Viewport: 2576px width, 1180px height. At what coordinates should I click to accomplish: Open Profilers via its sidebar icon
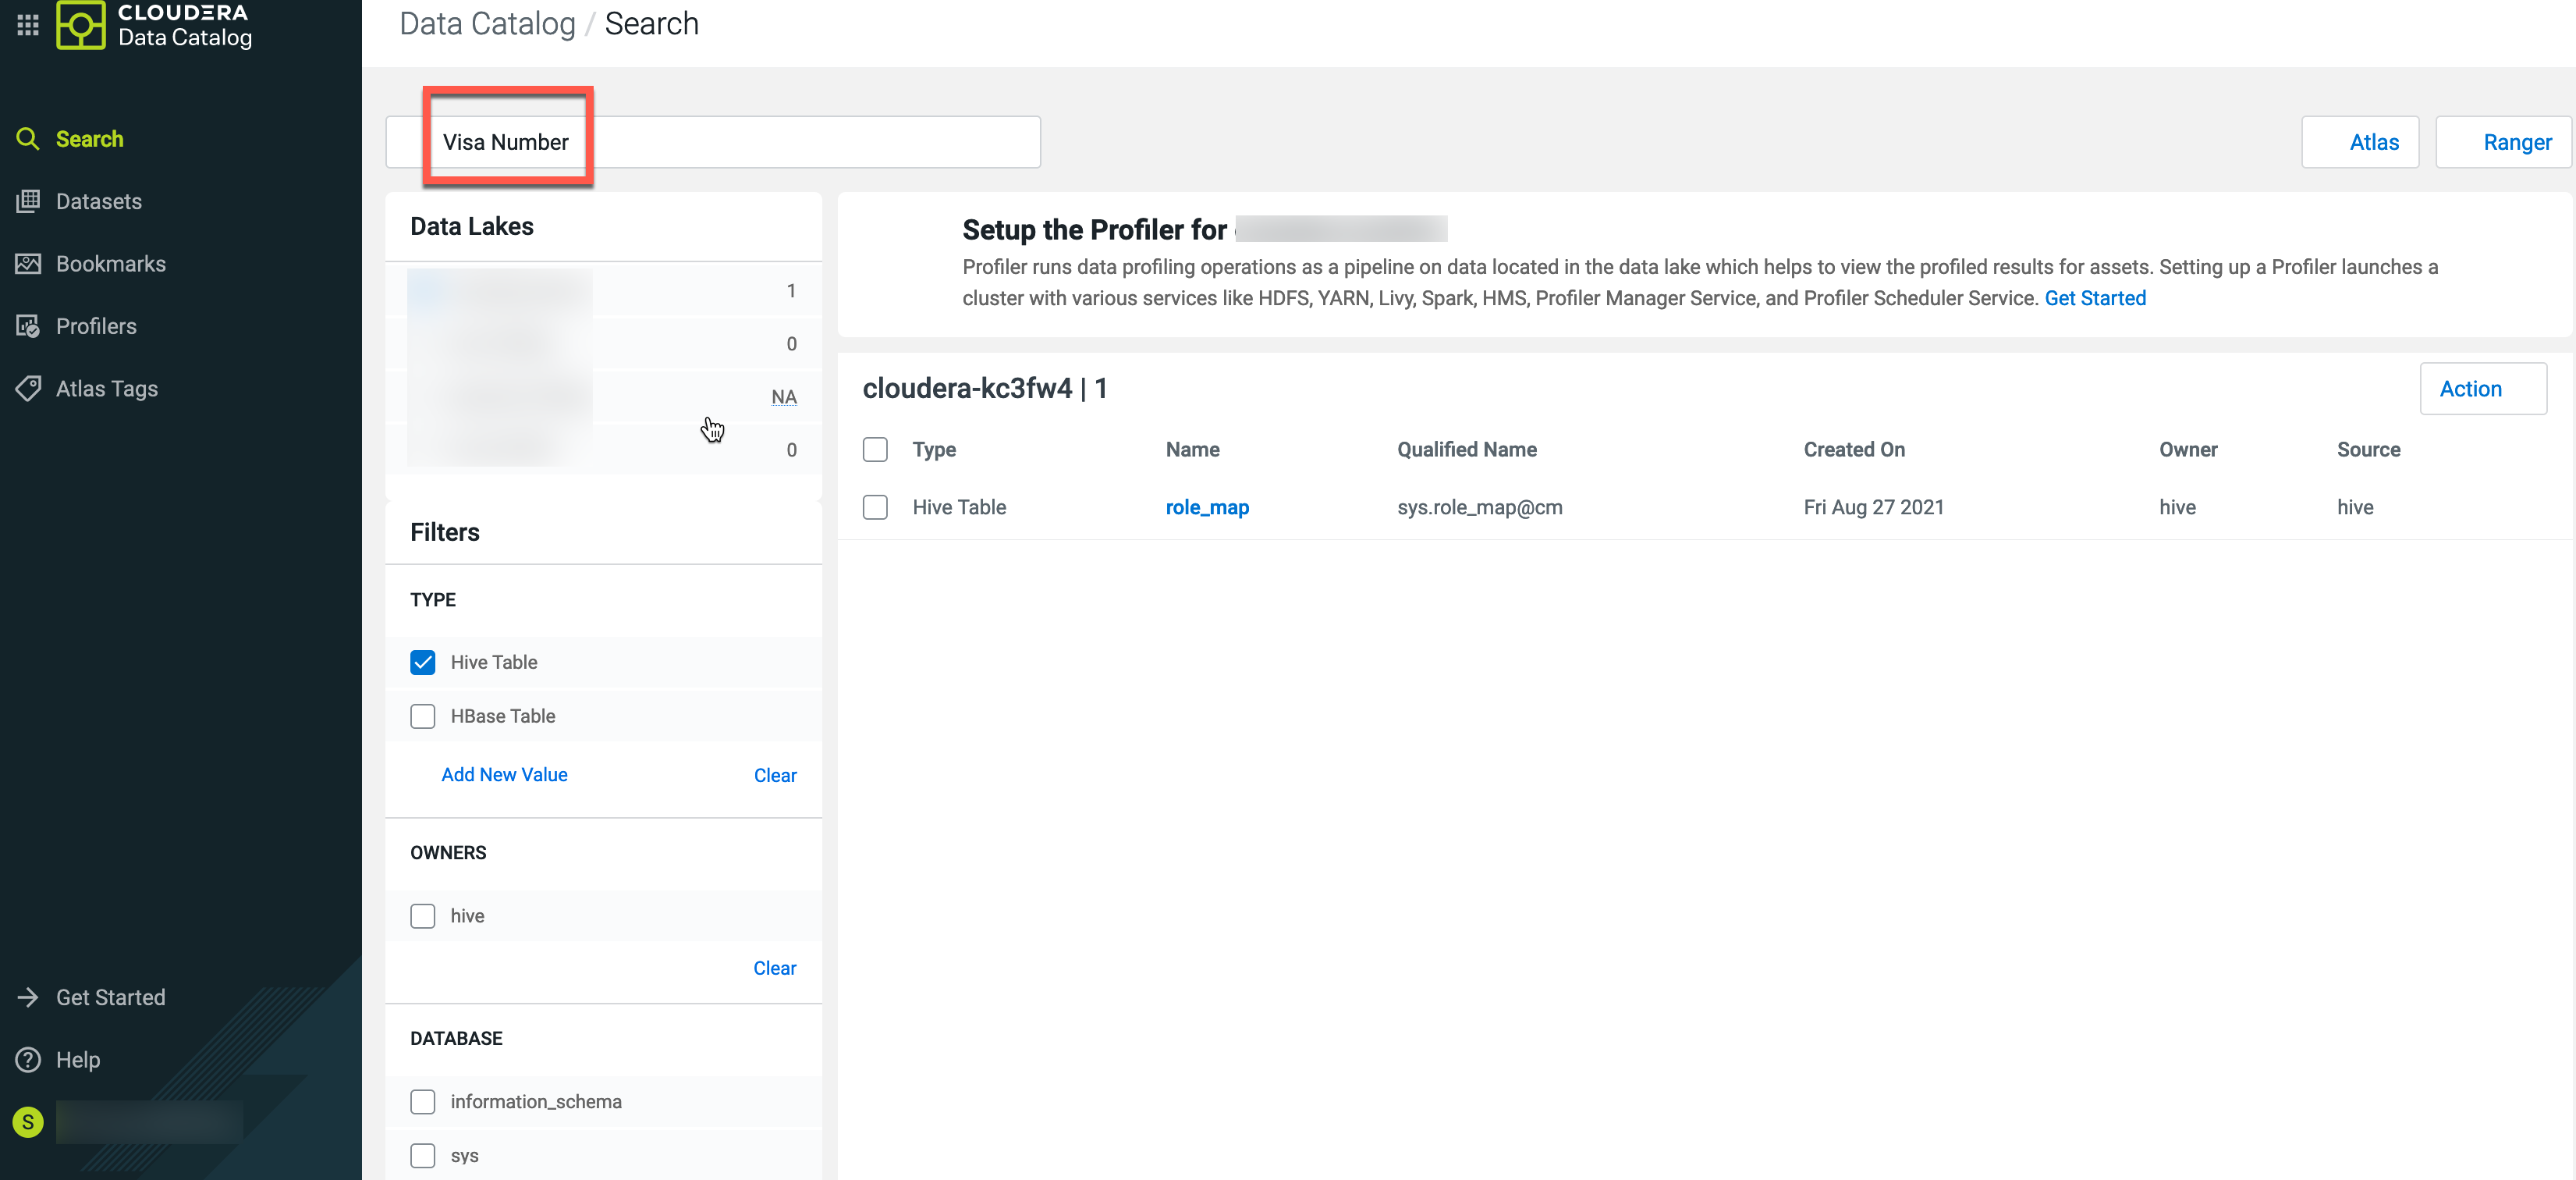(x=28, y=326)
